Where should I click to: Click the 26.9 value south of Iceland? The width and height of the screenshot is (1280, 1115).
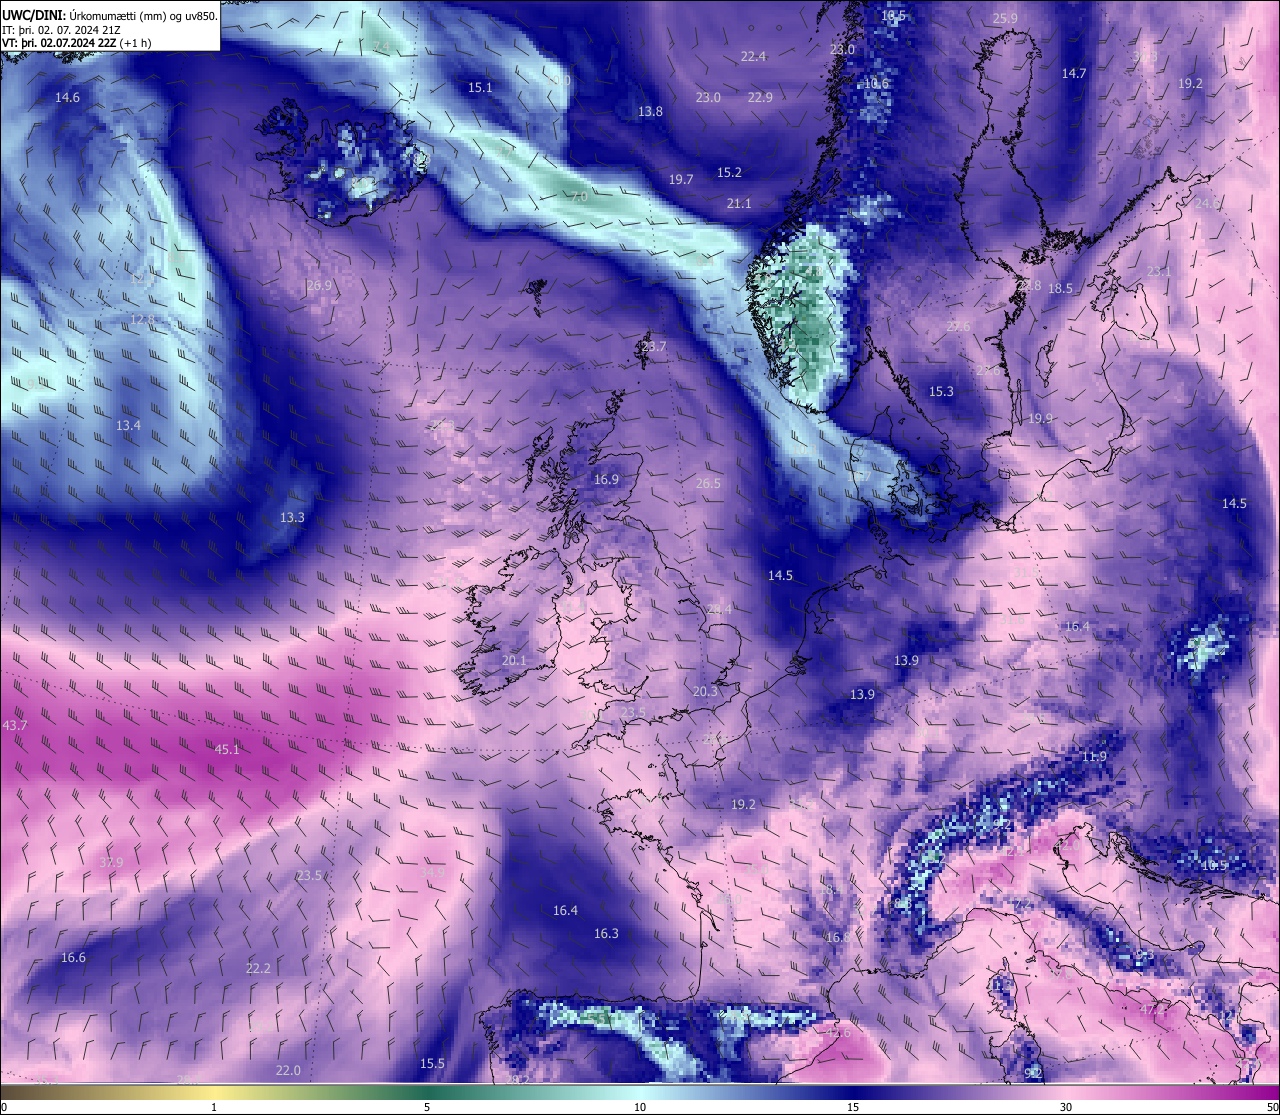(x=319, y=285)
